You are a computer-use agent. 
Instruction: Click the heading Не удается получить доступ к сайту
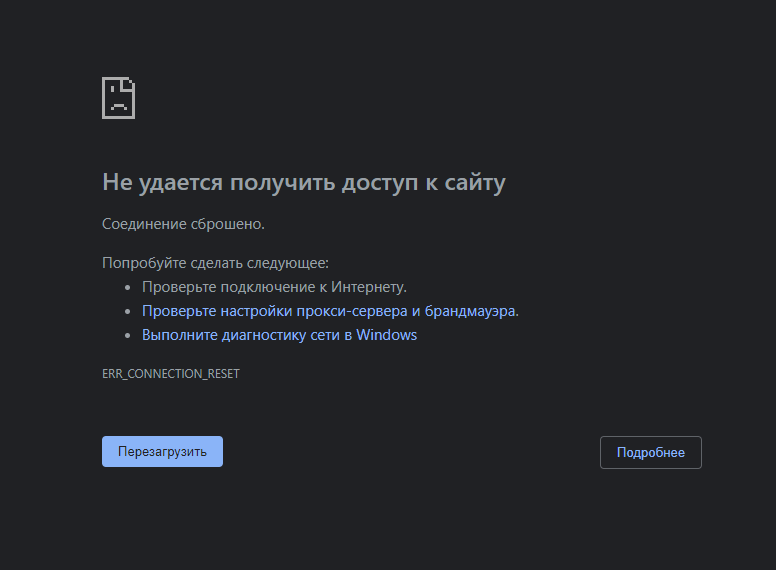tap(304, 183)
